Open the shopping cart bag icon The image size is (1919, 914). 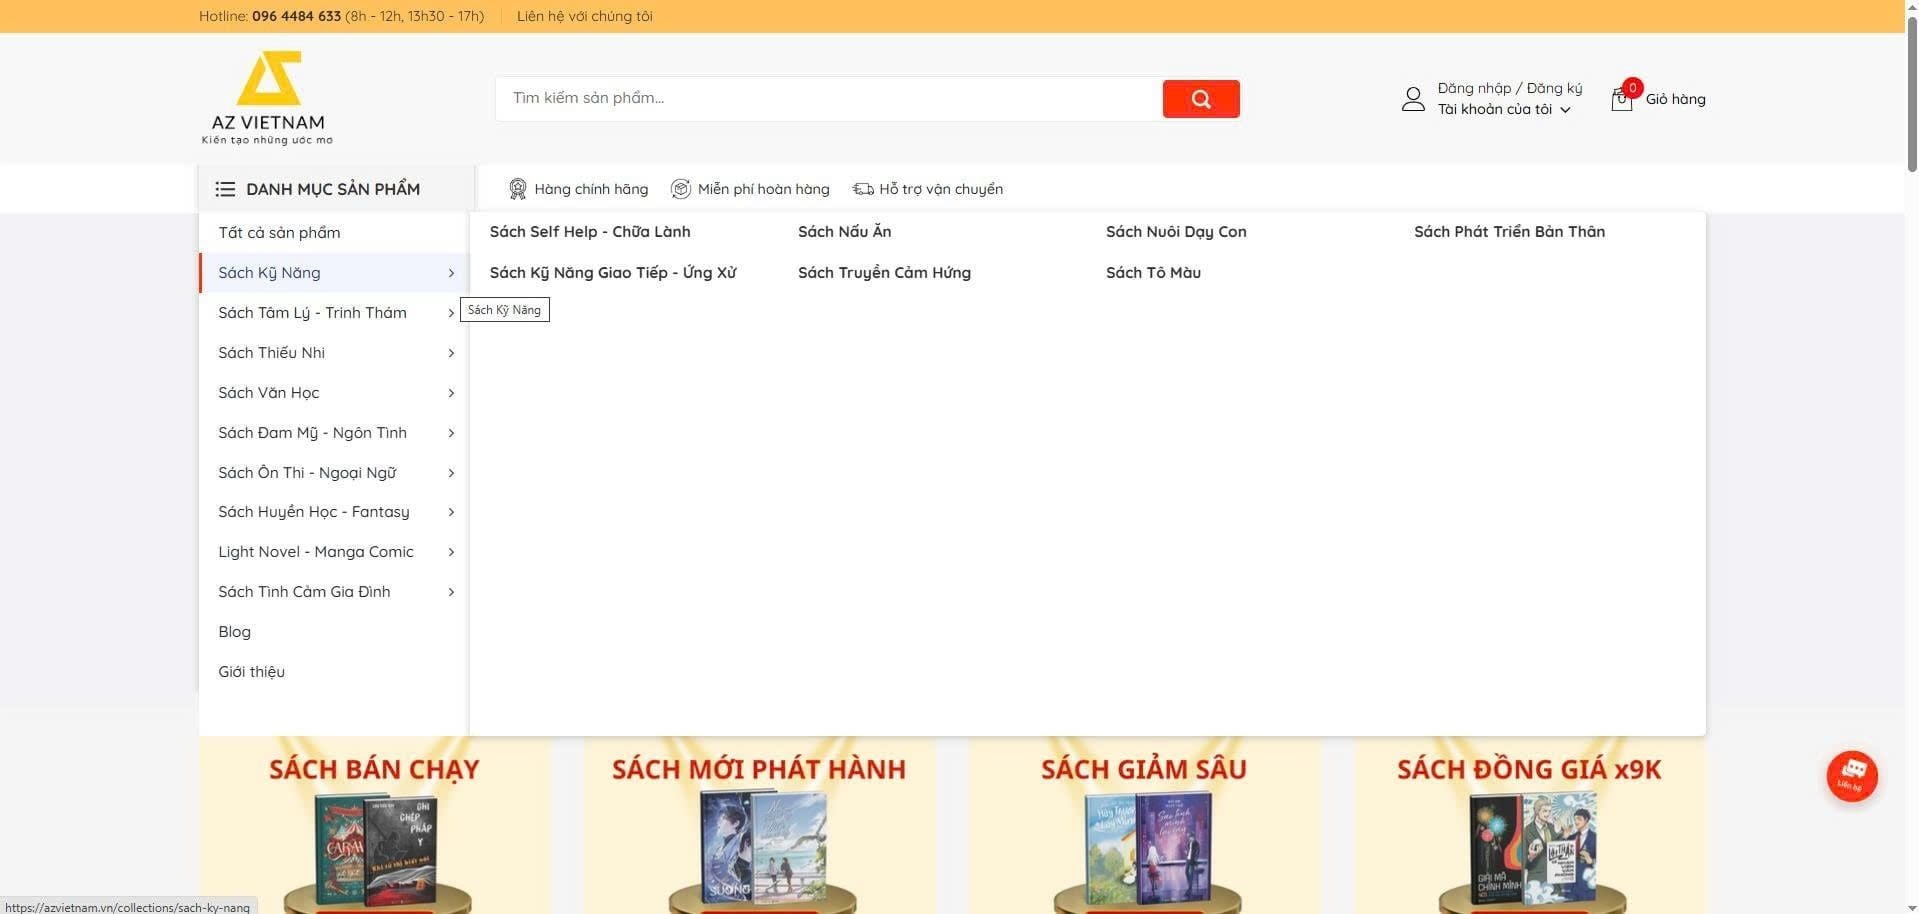[1621, 99]
